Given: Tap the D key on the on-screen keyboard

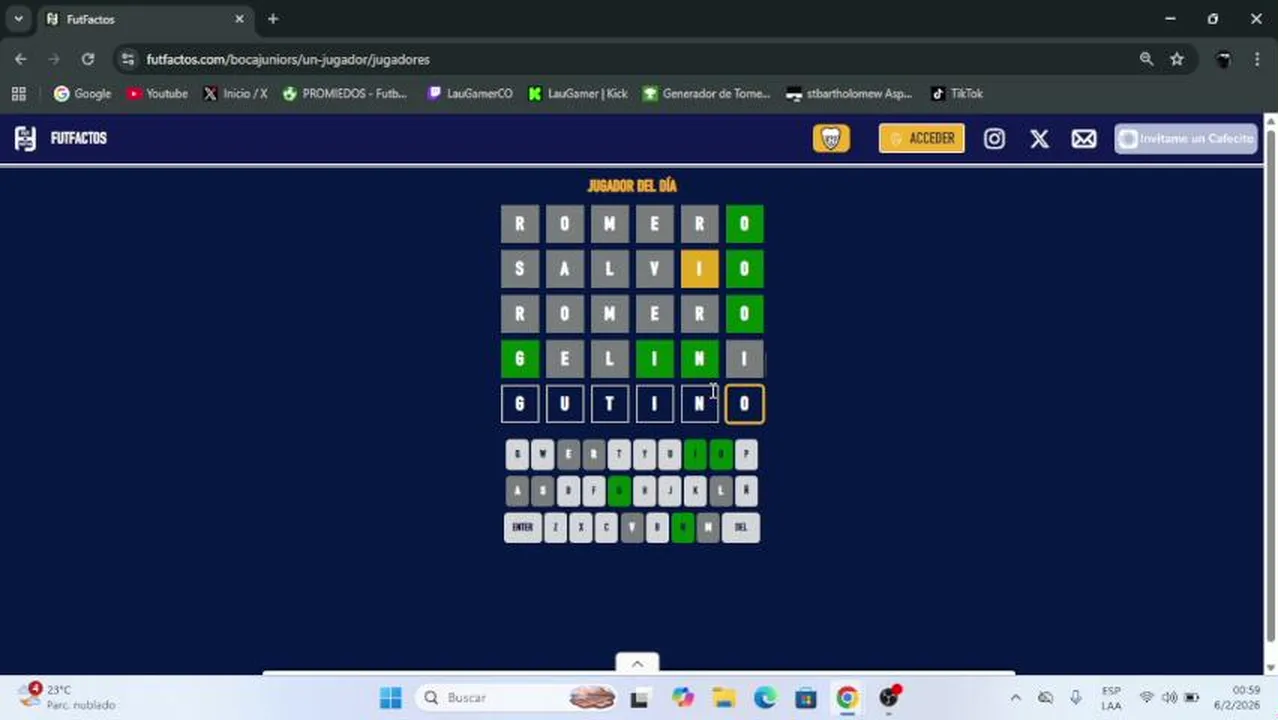Looking at the screenshot, I should [568, 491].
